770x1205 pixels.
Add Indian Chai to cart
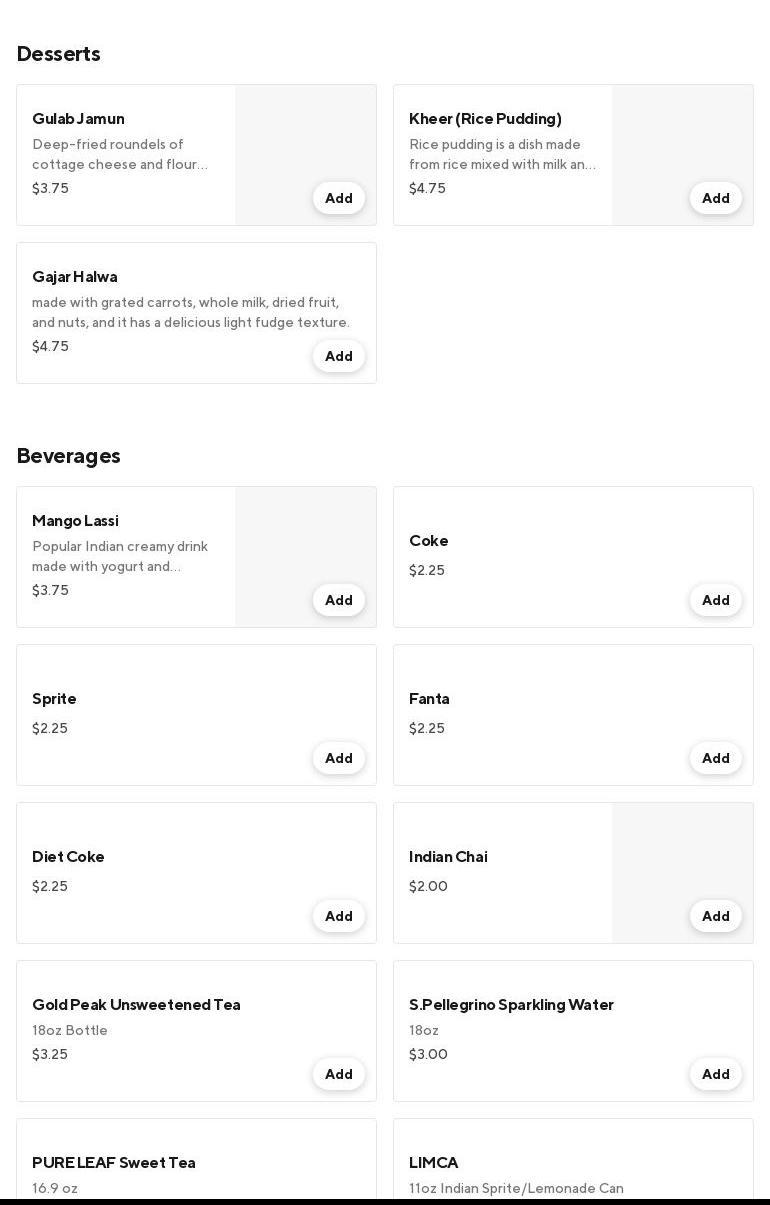[716, 916]
